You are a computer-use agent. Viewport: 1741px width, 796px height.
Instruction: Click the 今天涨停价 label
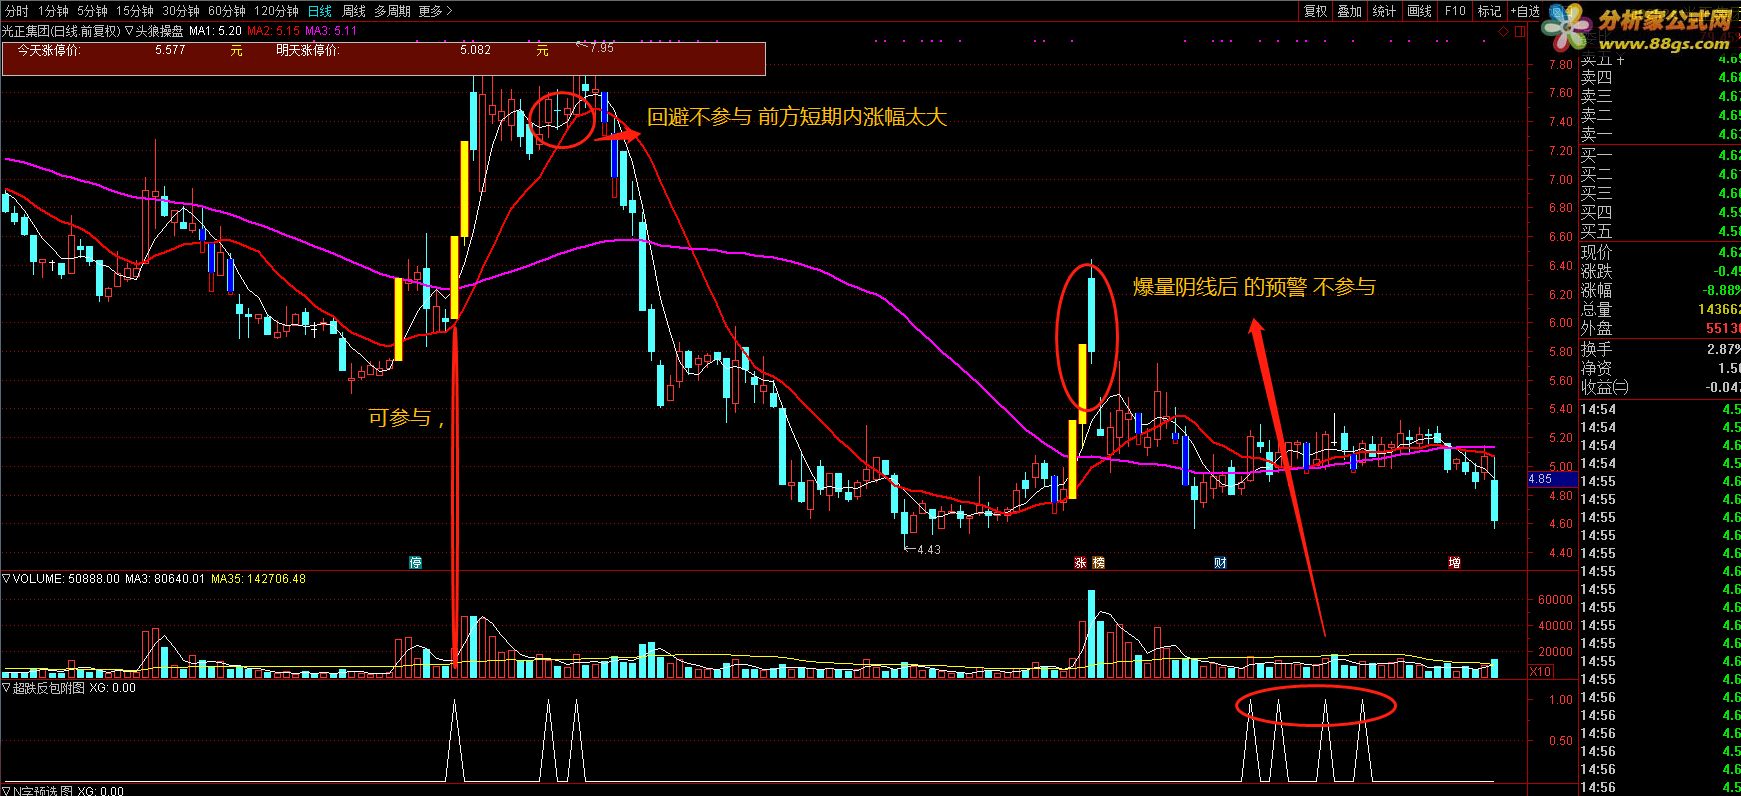(x=50, y=50)
